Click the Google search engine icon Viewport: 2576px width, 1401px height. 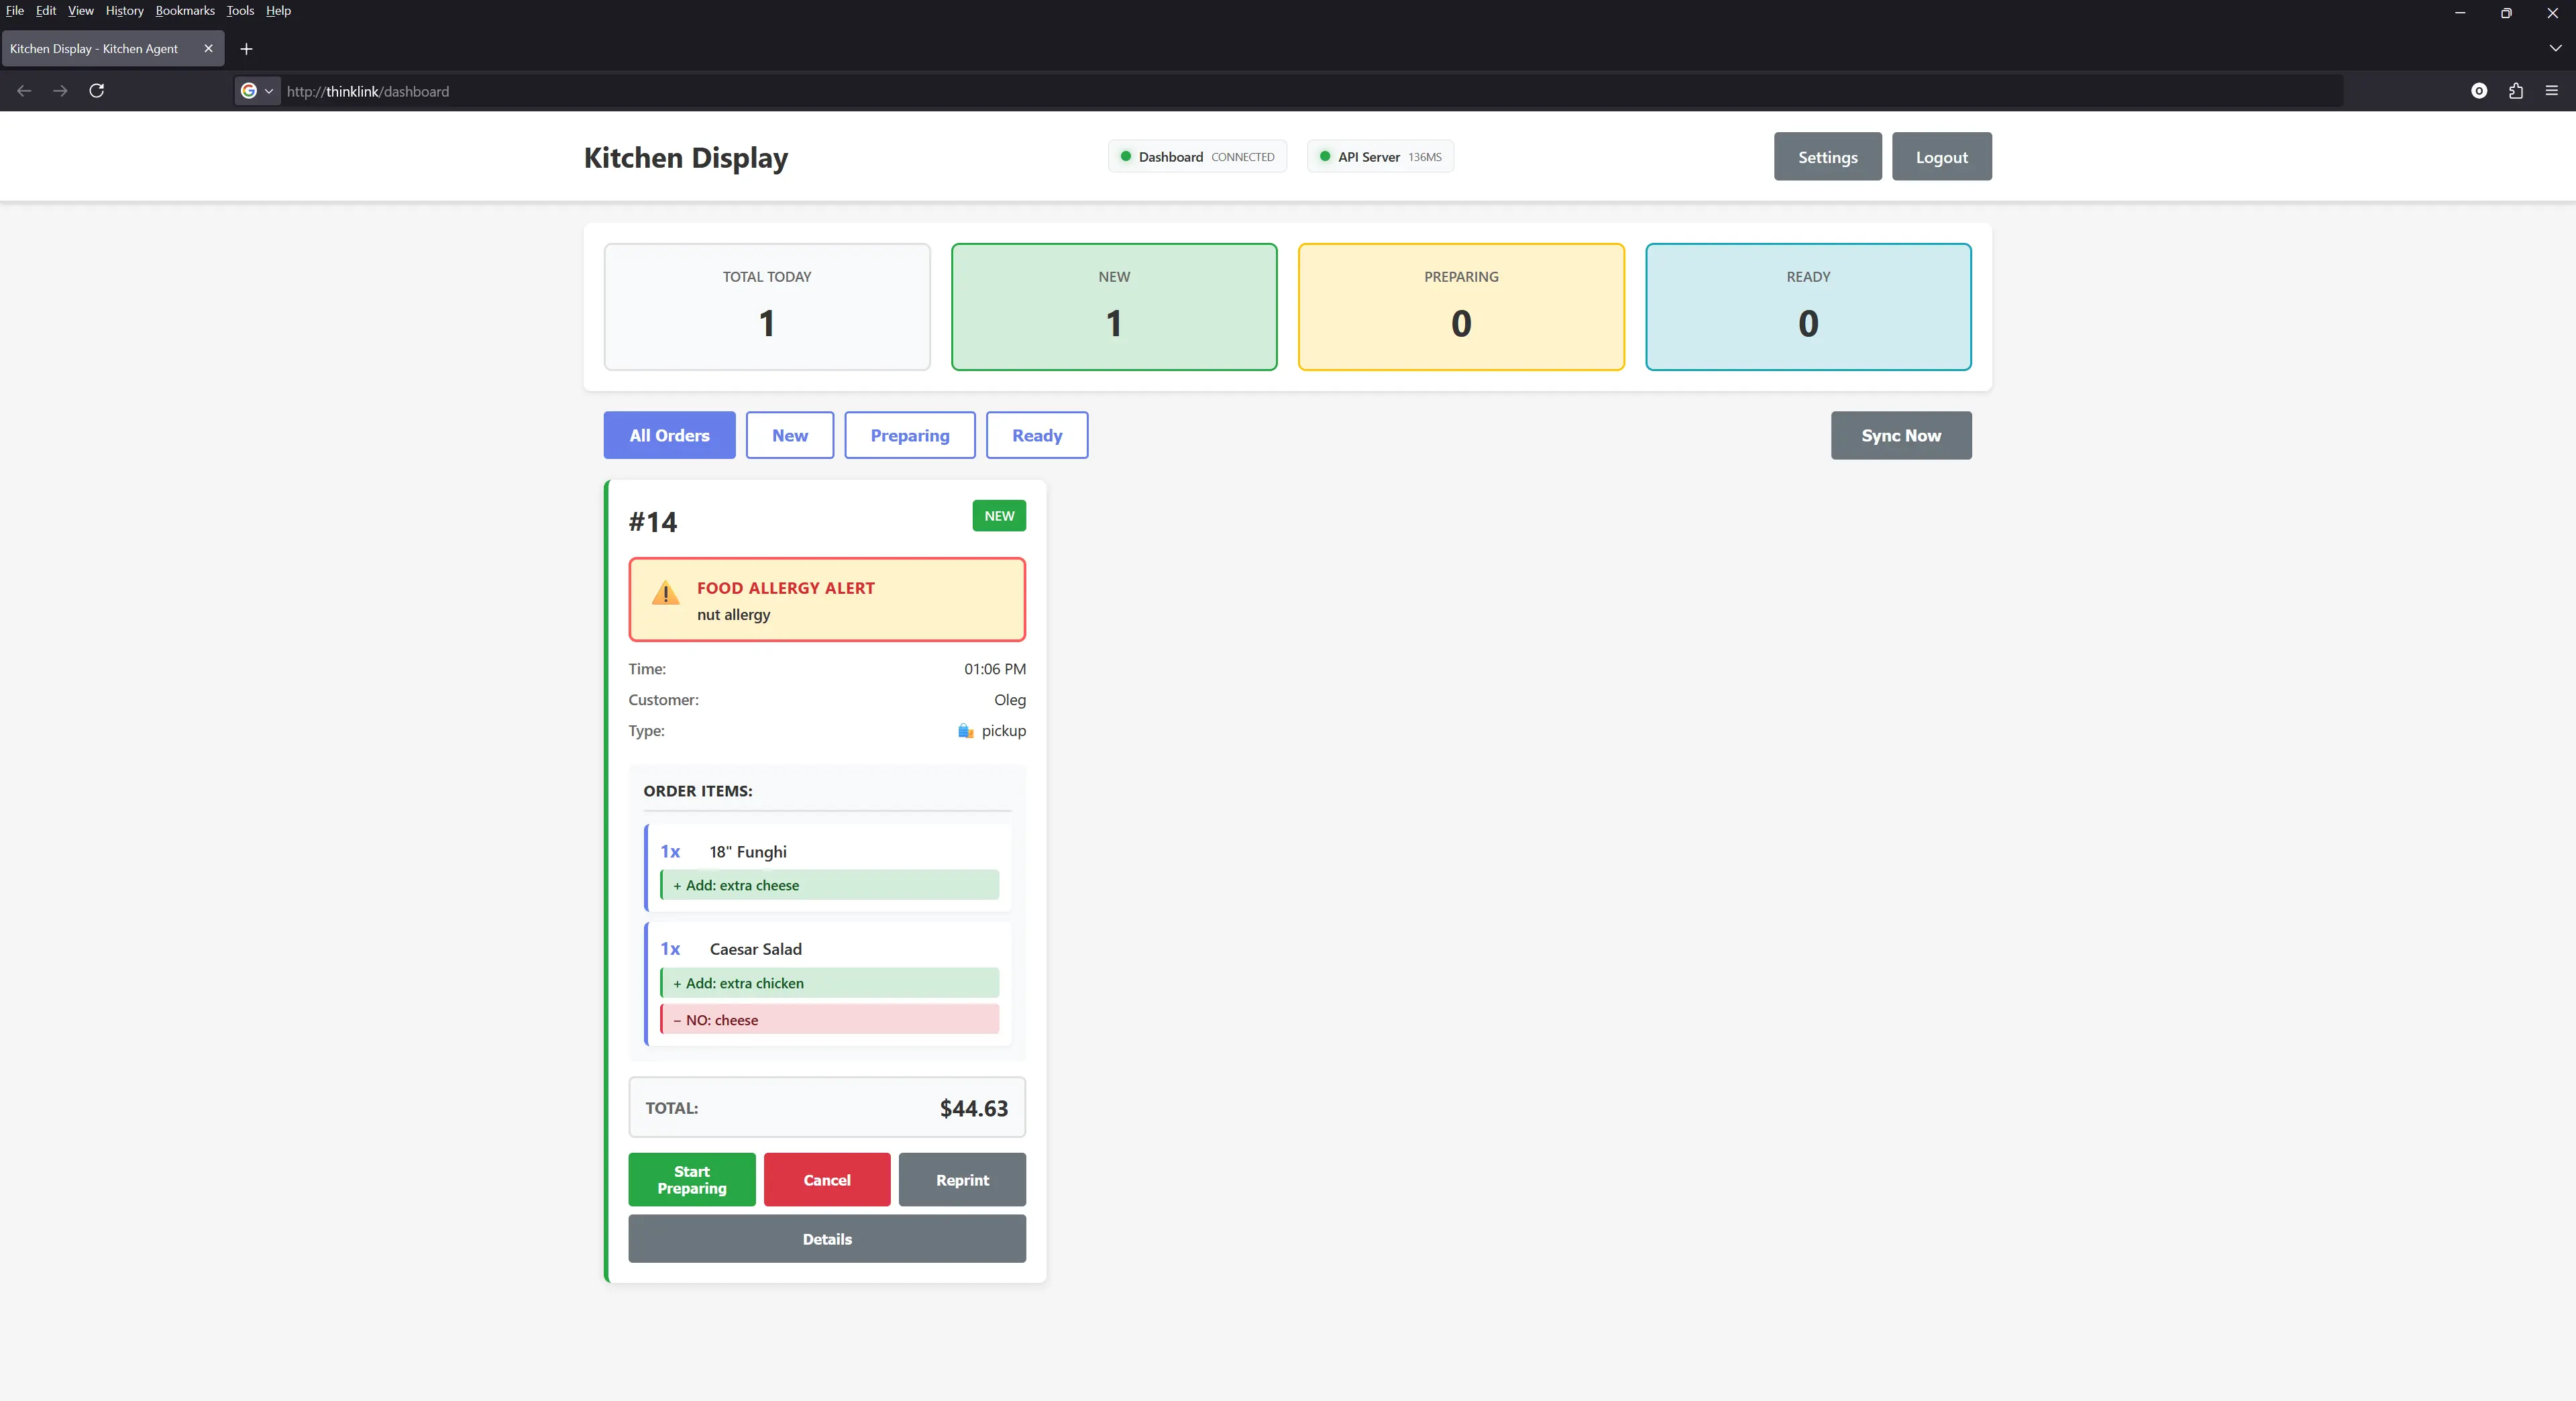(x=250, y=91)
